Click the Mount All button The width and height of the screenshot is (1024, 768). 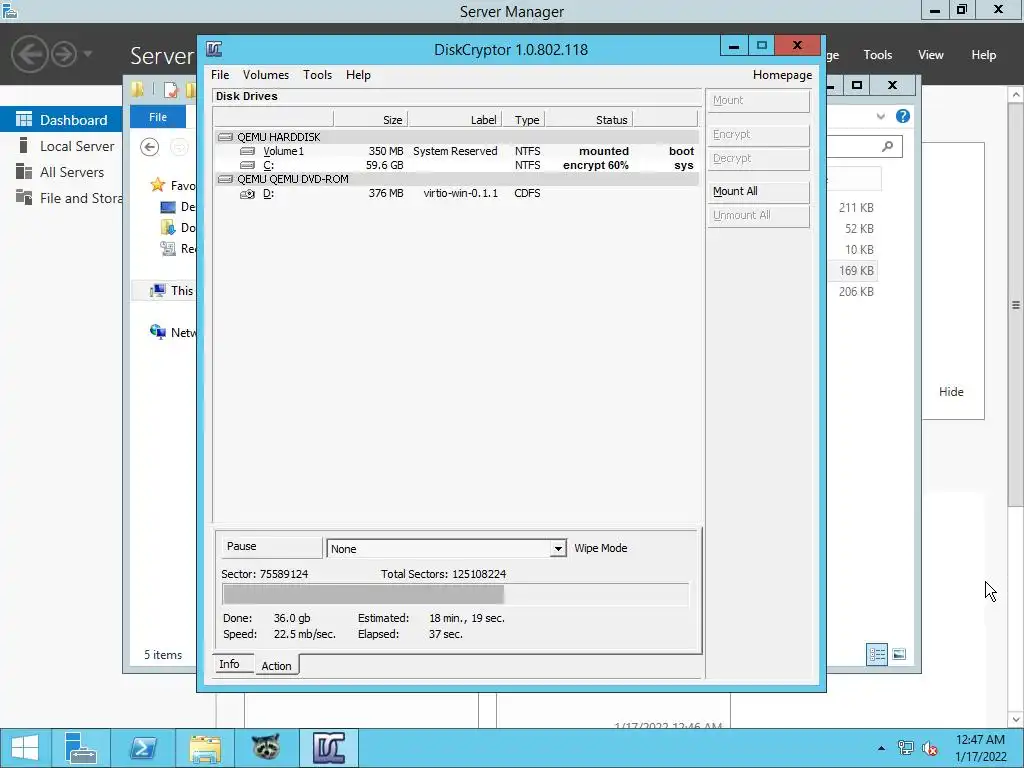pyautogui.click(x=759, y=191)
